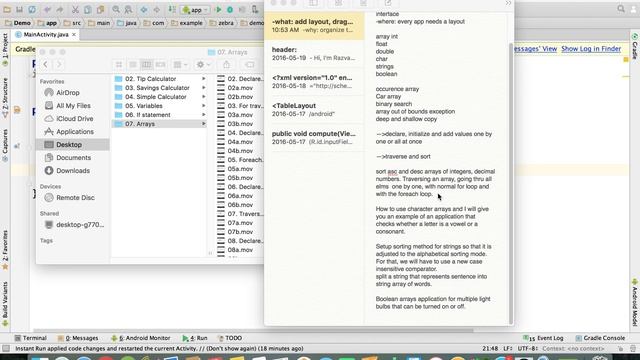
Task: Switch Finder to icon view
Action: pos(119,64)
